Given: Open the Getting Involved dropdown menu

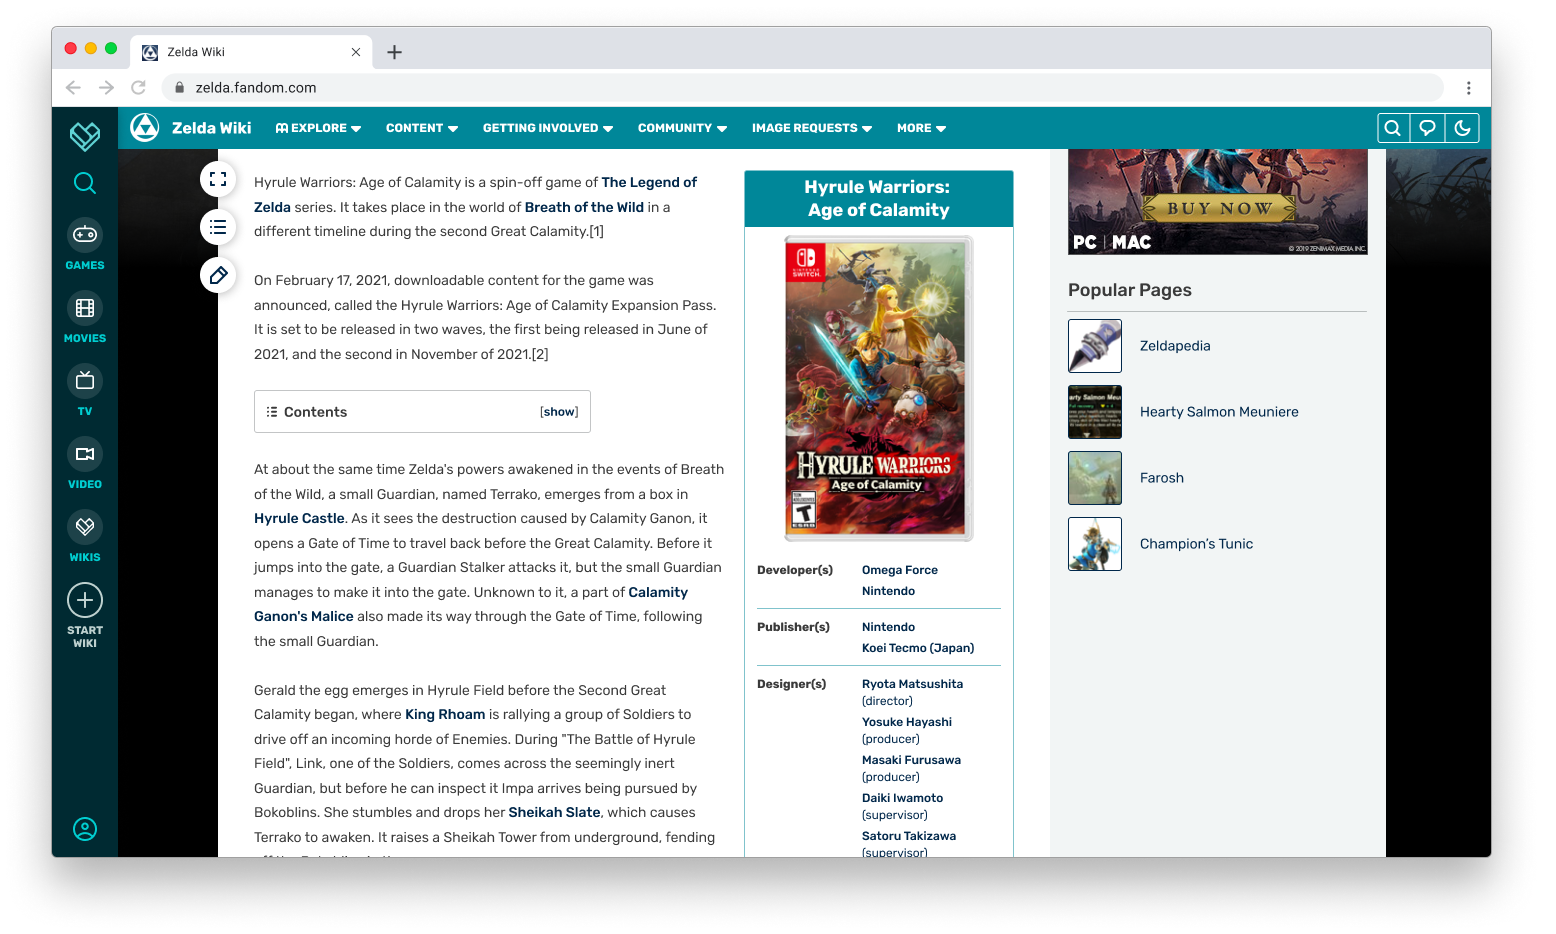Looking at the screenshot, I should click(x=548, y=128).
